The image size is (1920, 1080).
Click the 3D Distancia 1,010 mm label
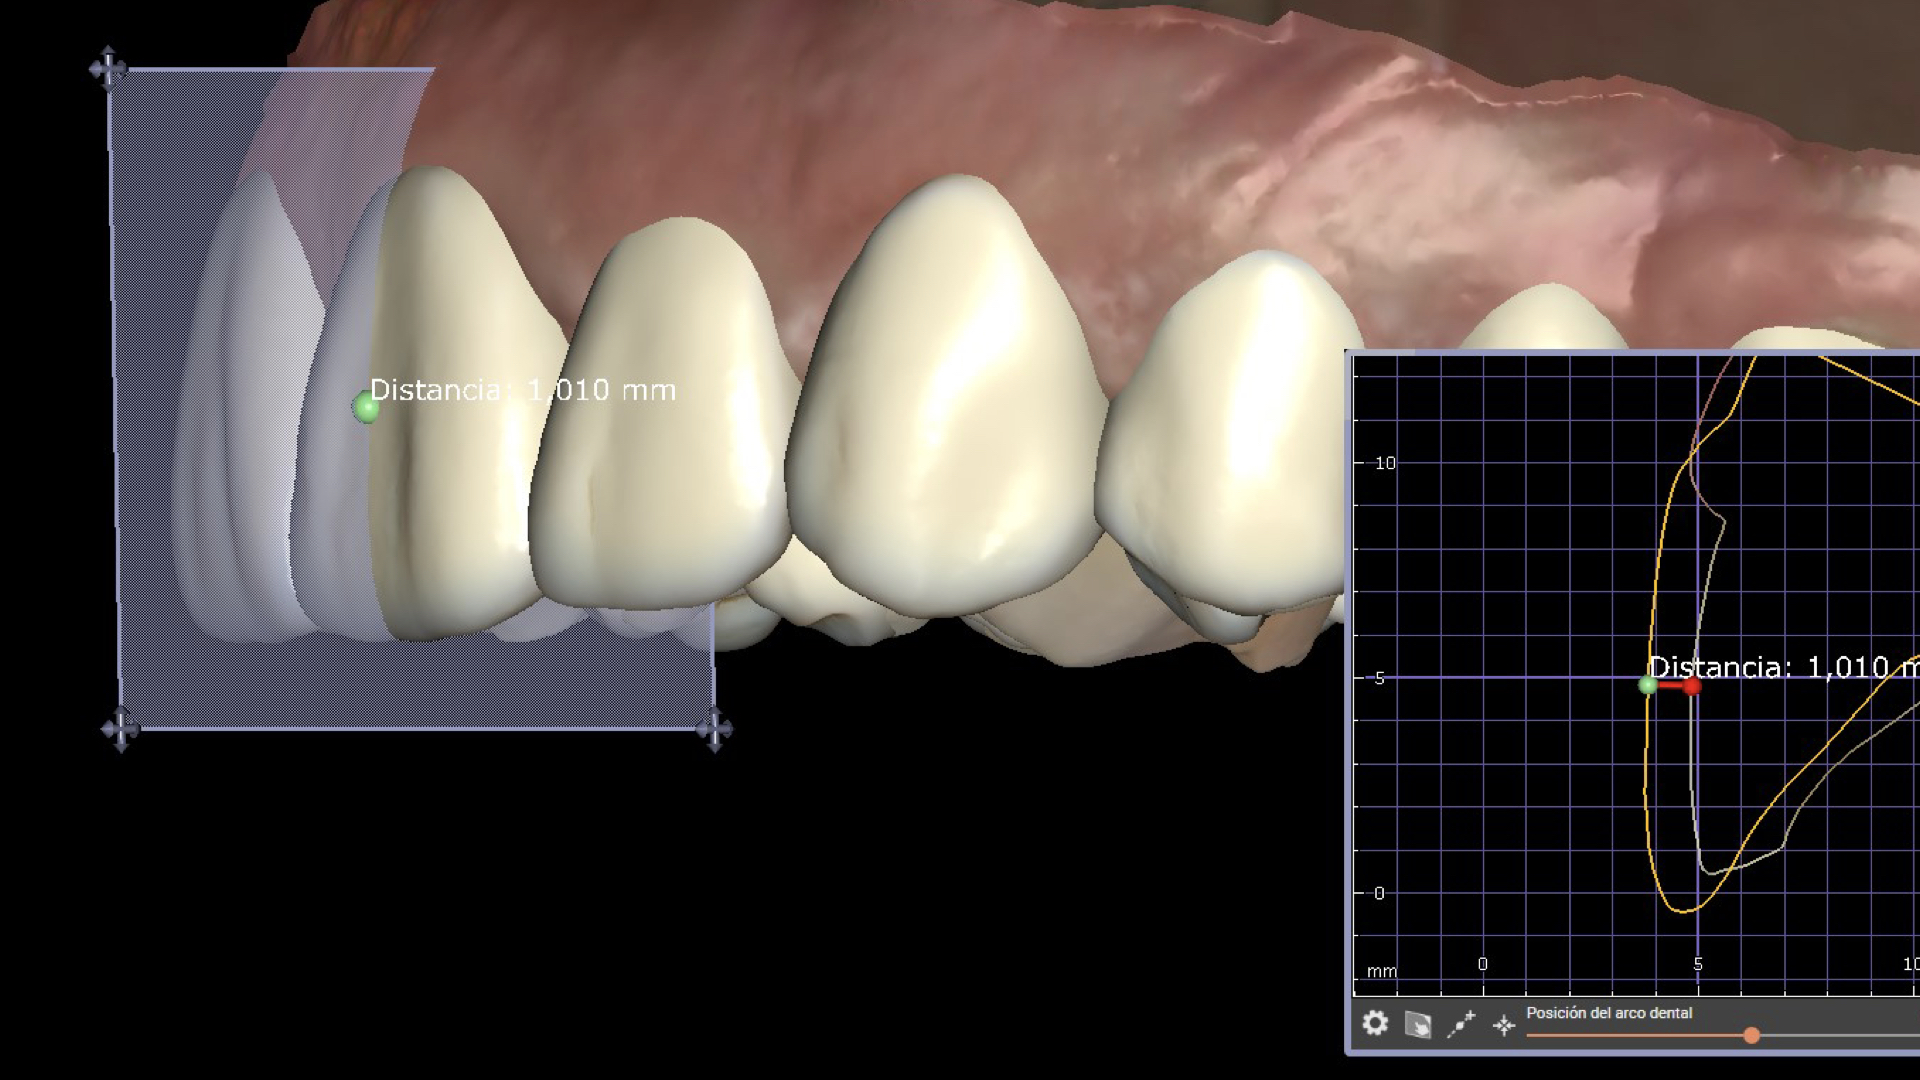[x=522, y=390]
